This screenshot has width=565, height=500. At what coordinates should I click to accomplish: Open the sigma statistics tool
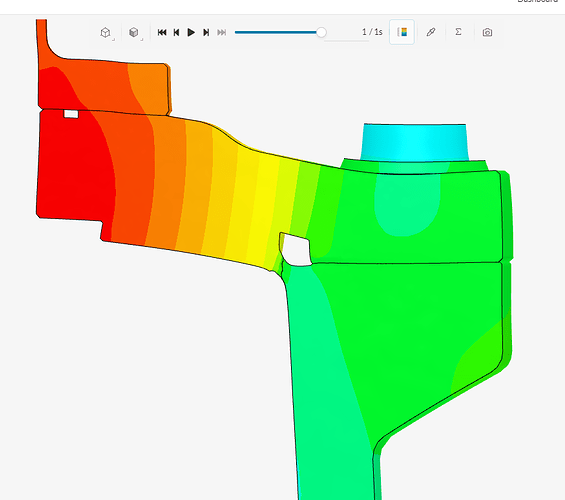458,32
